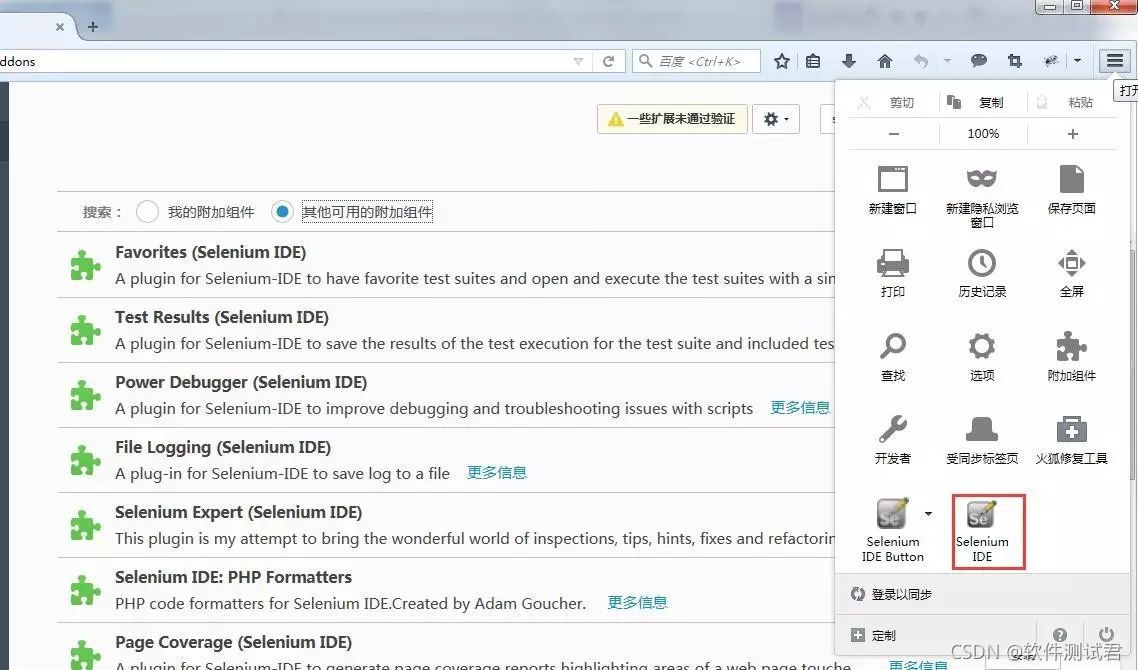1138x670 pixels.
Task: Expand the address bar history dropdown arrow
Action: tap(578, 62)
